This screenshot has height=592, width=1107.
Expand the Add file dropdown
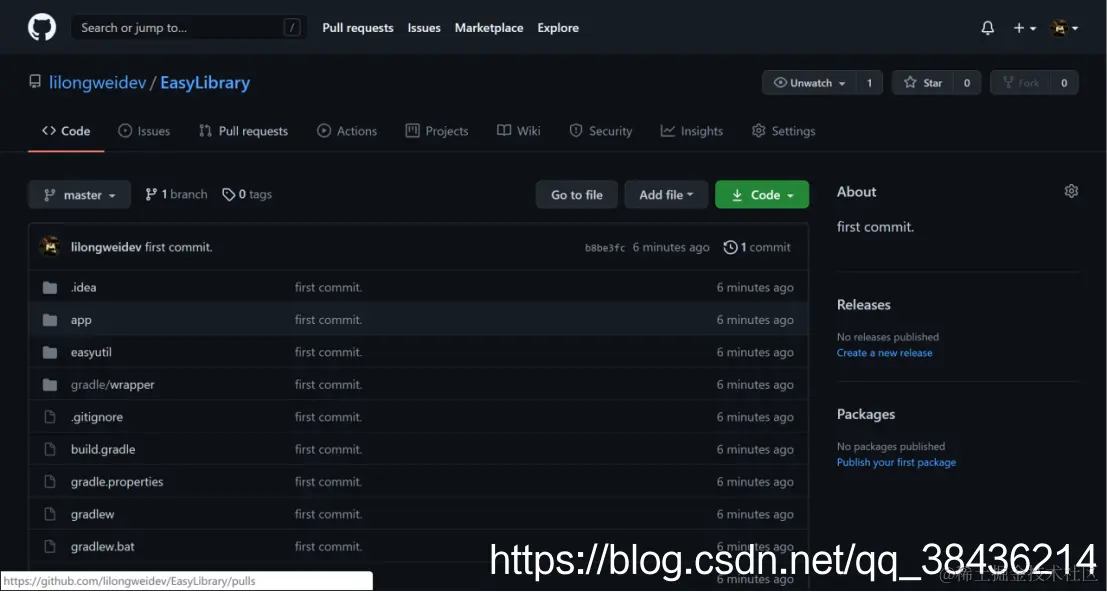(x=666, y=195)
